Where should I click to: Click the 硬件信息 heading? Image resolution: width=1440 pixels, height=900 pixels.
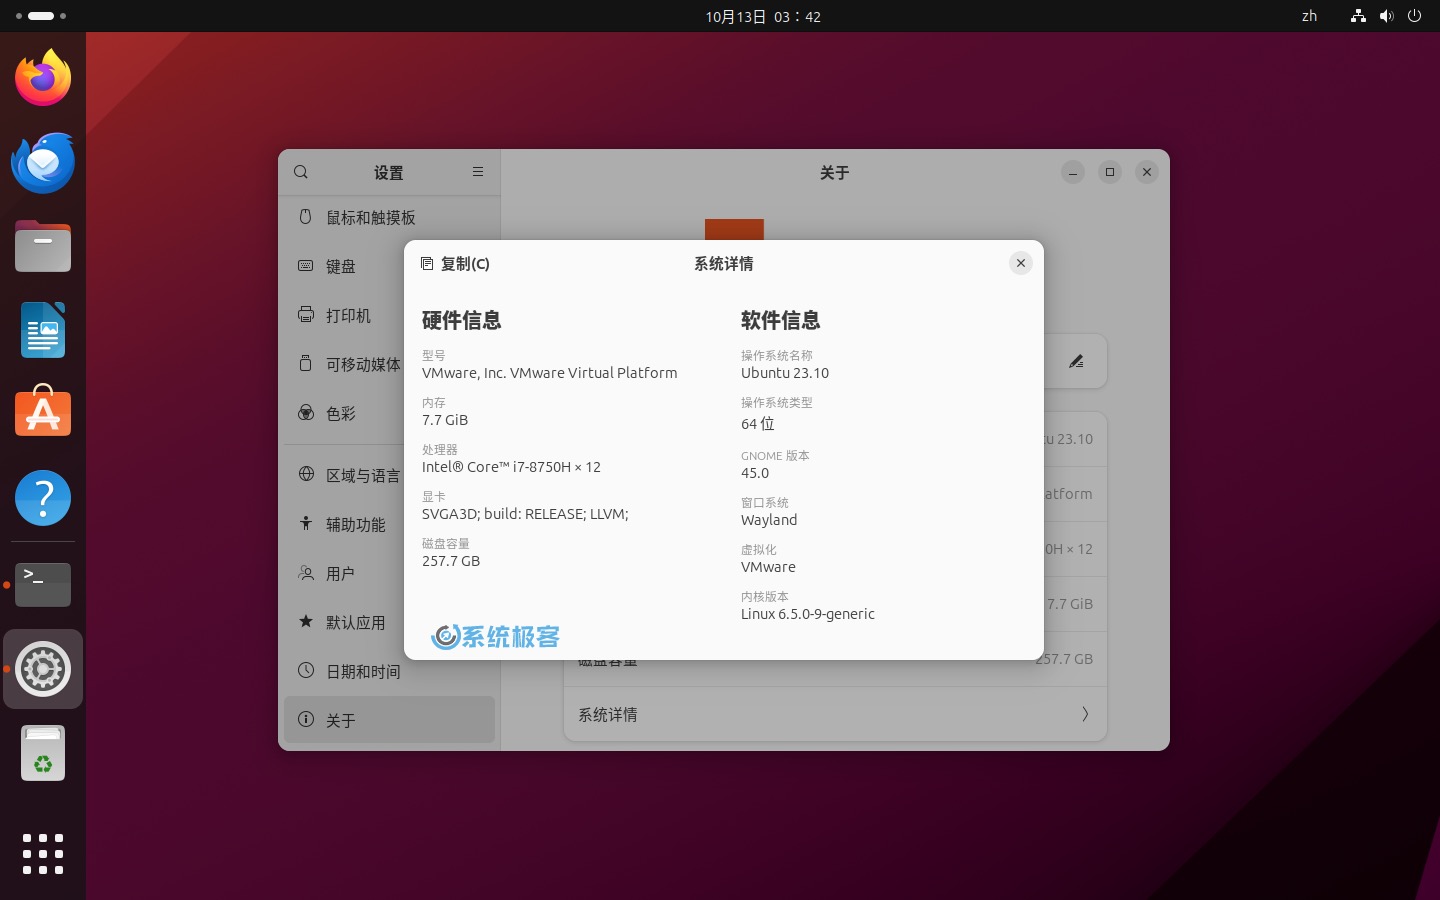pyautogui.click(x=461, y=320)
